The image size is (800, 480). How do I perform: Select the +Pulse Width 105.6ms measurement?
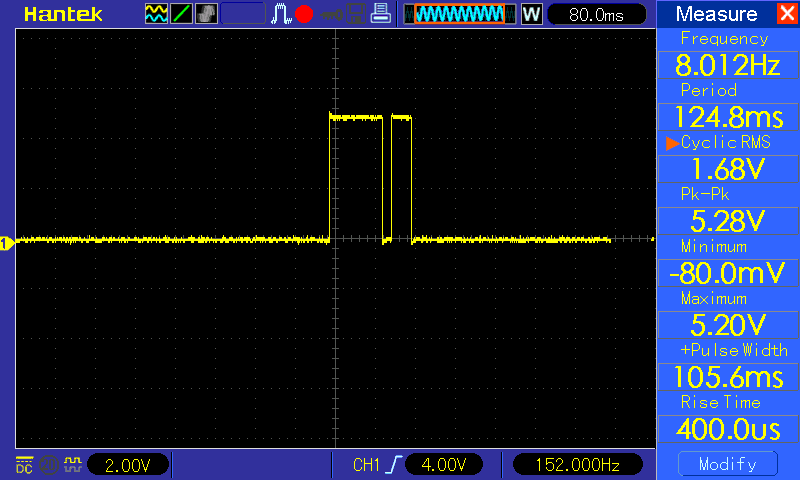pos(728,377)
